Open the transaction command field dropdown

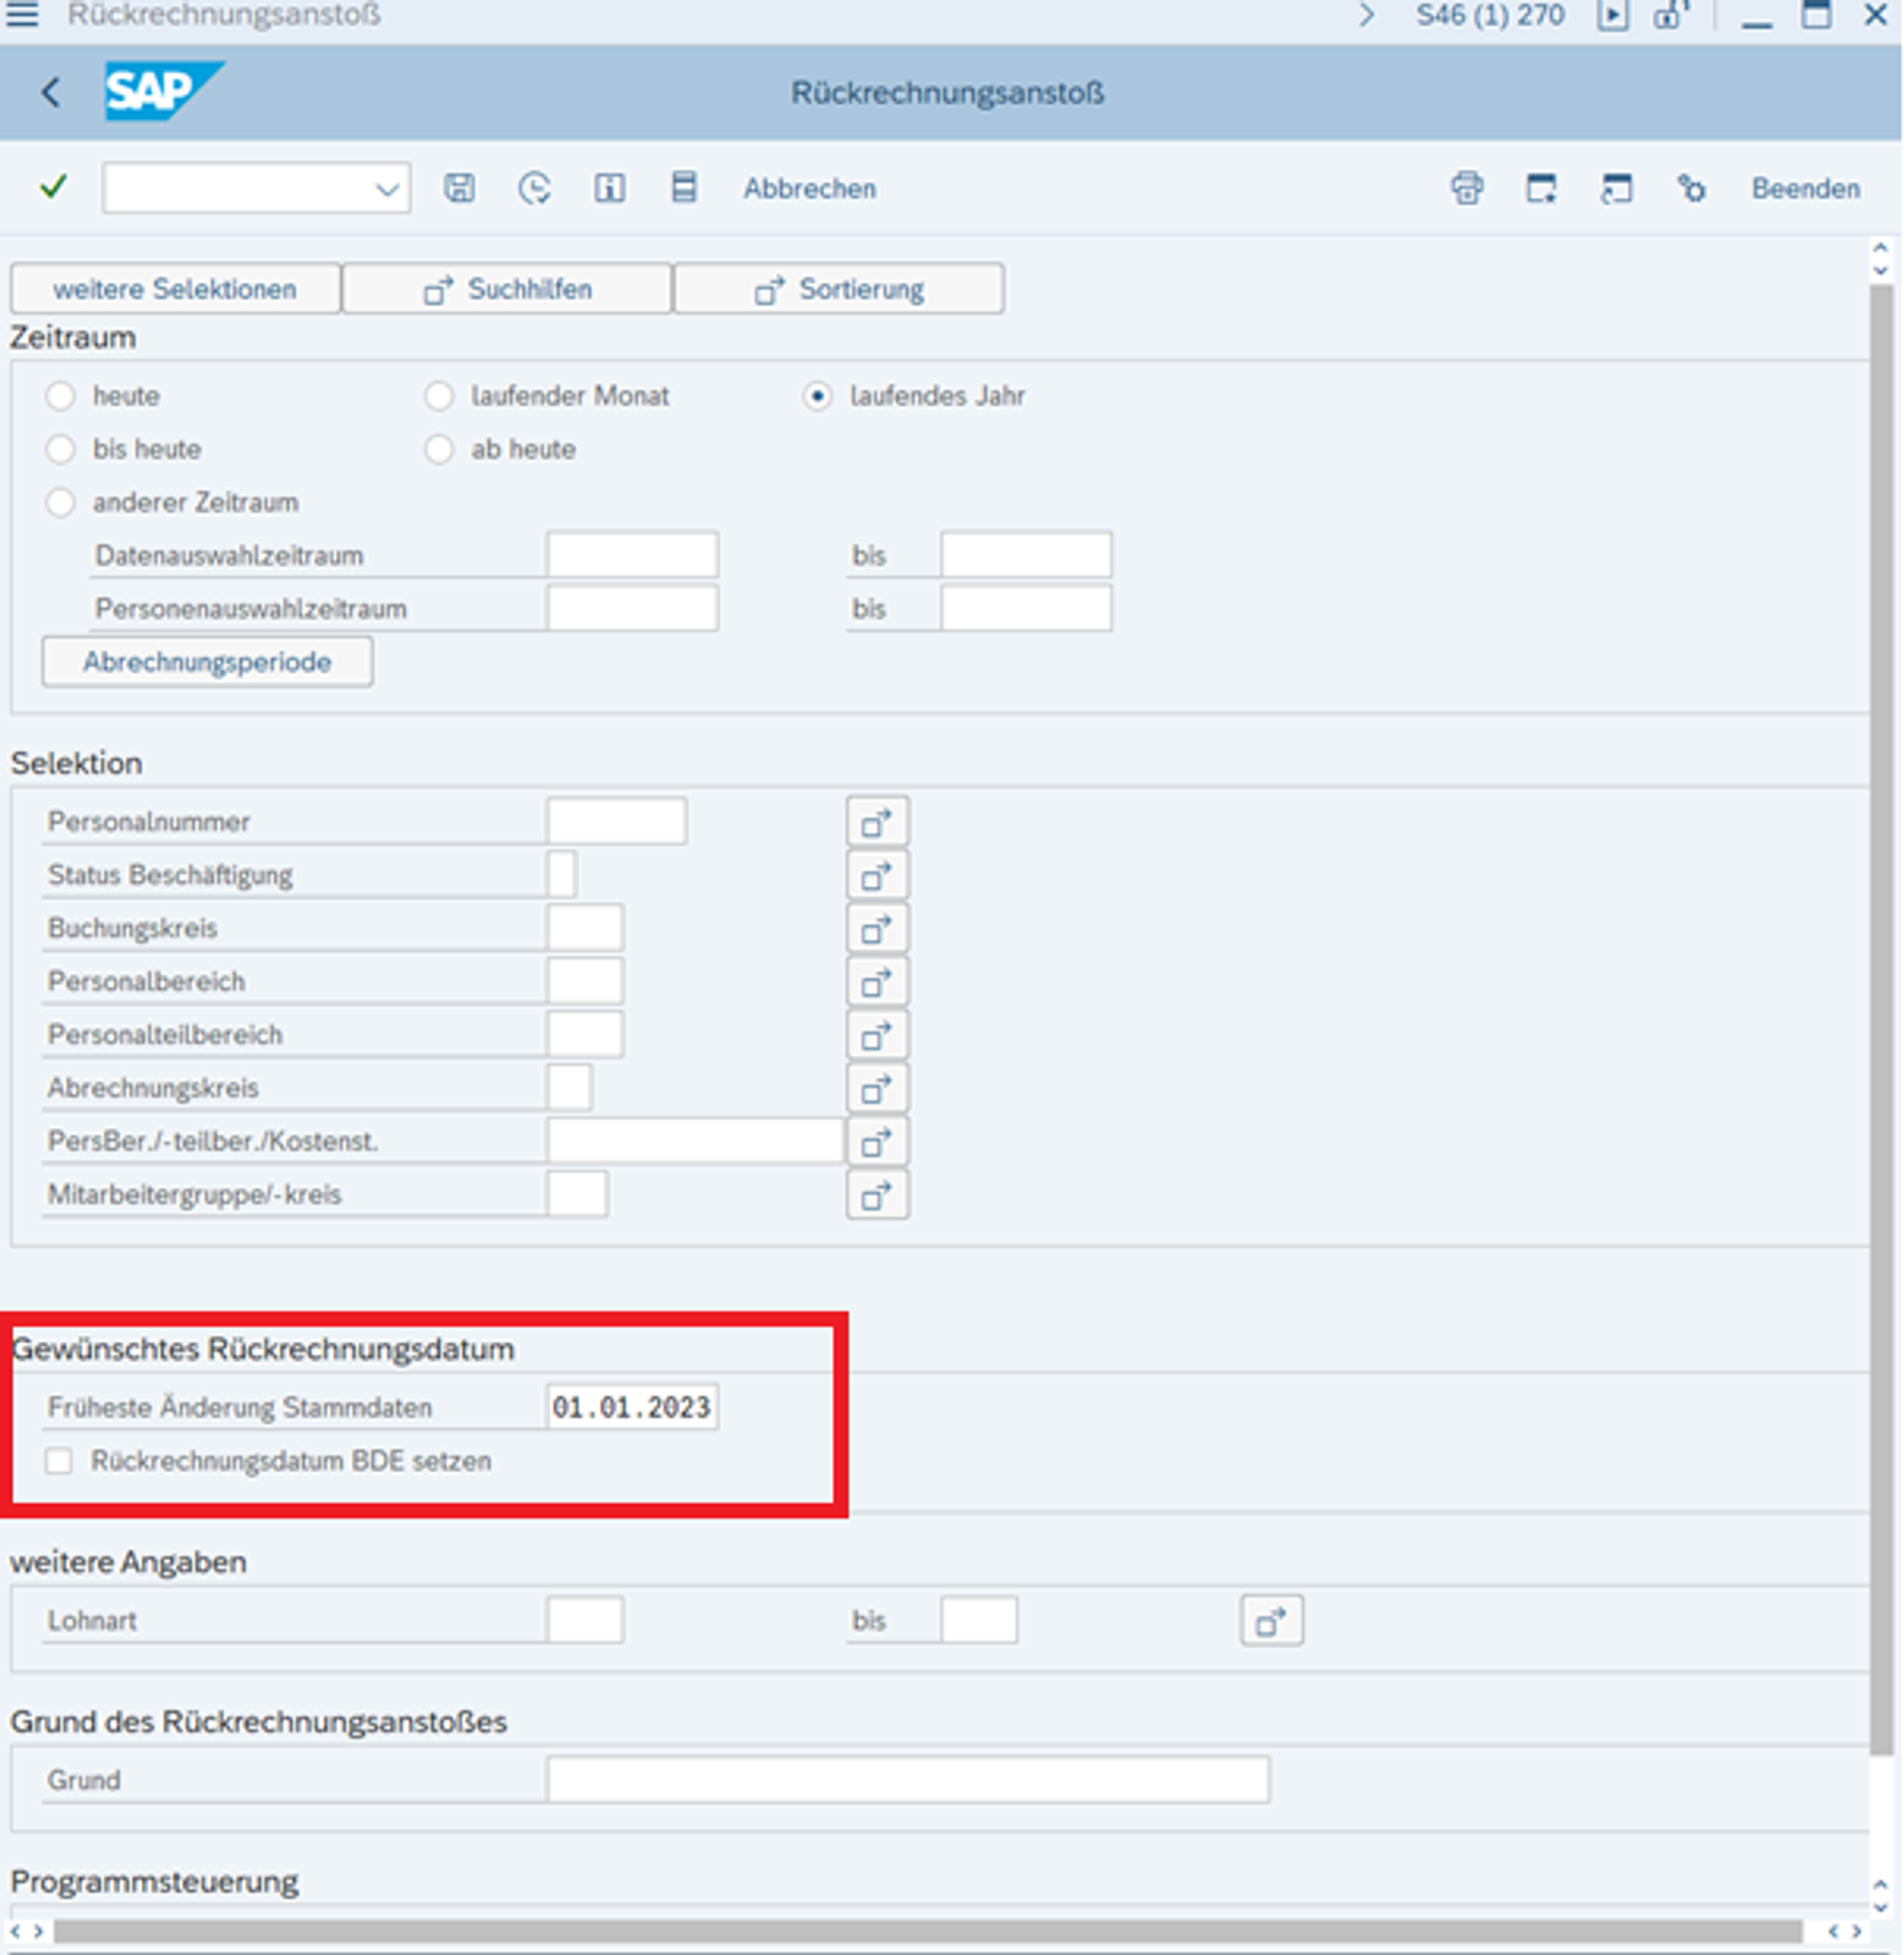(x=387, y=189)
